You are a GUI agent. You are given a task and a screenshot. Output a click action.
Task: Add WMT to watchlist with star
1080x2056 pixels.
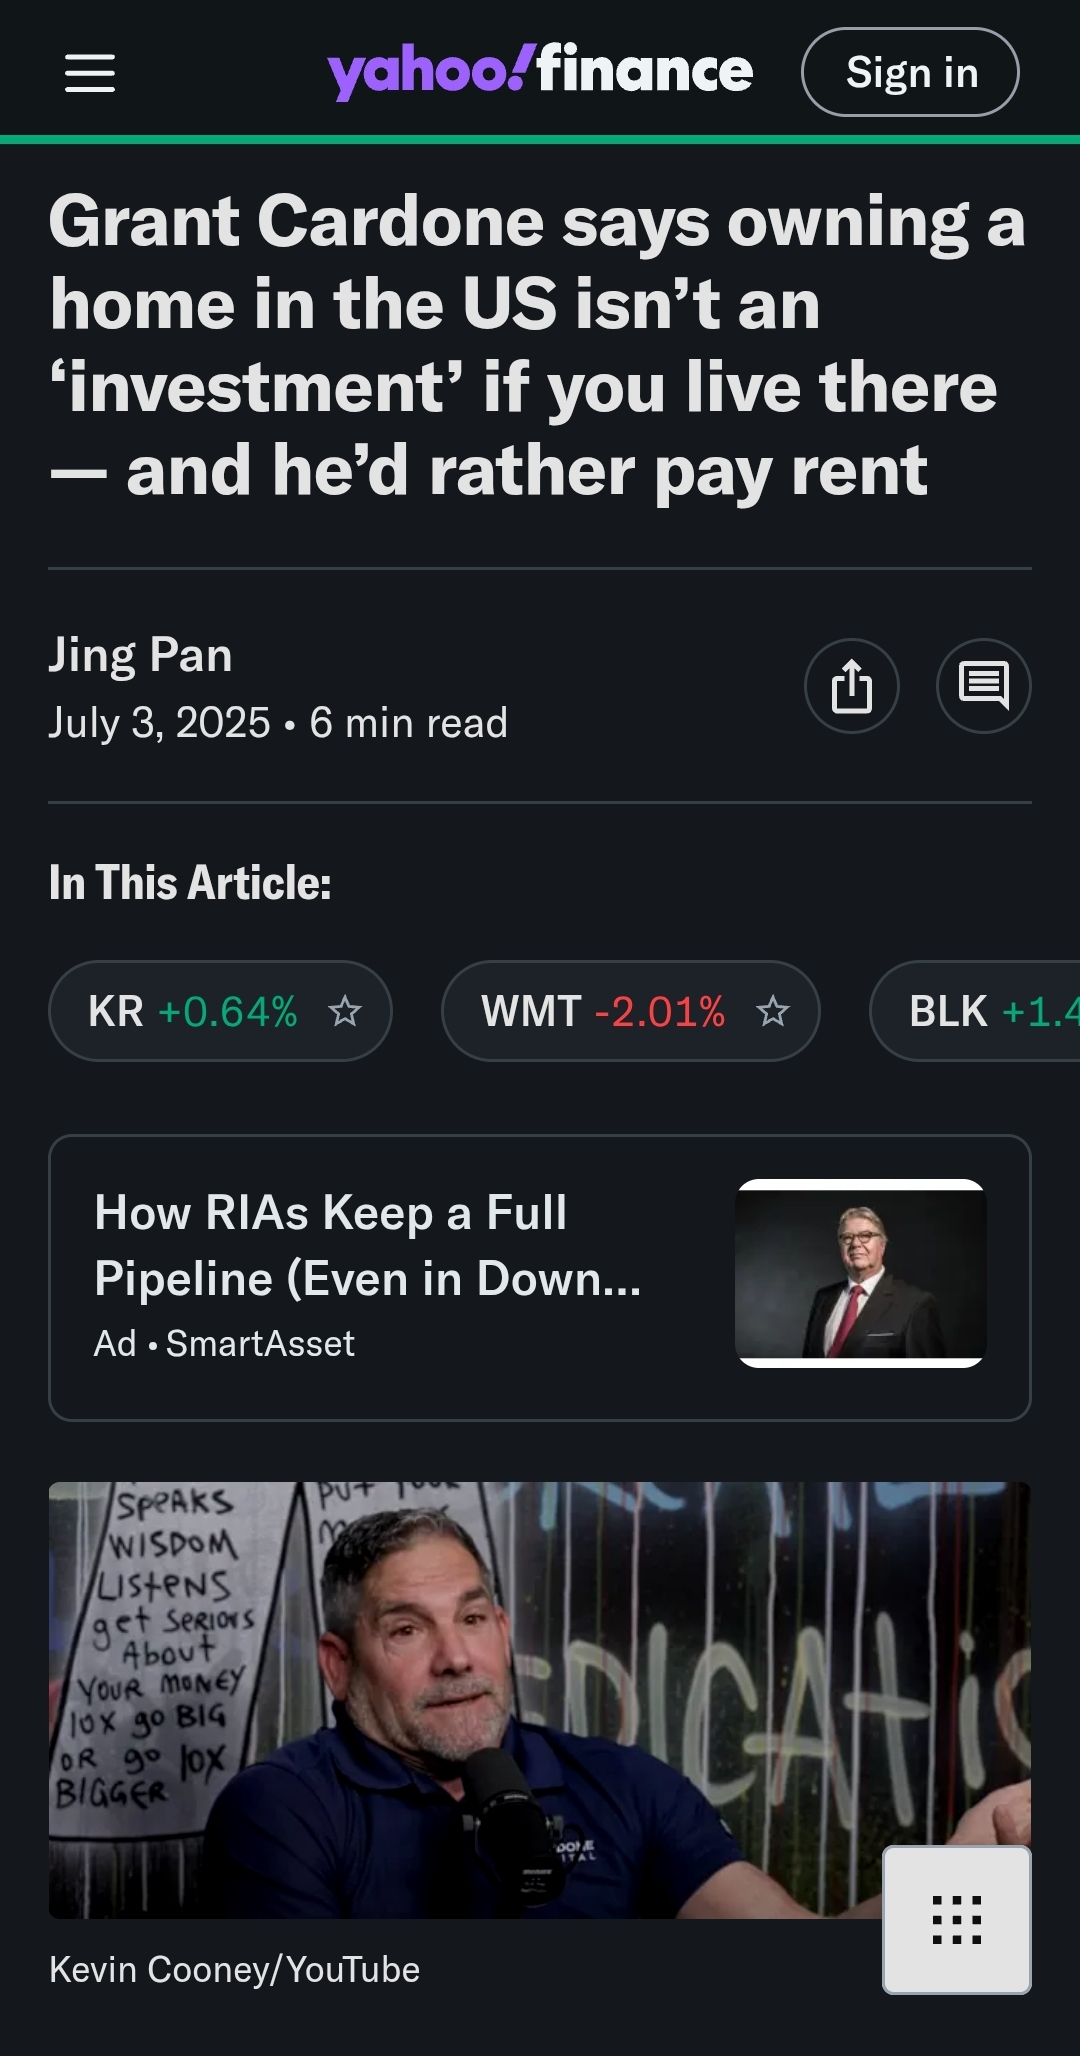[773, 1011]
